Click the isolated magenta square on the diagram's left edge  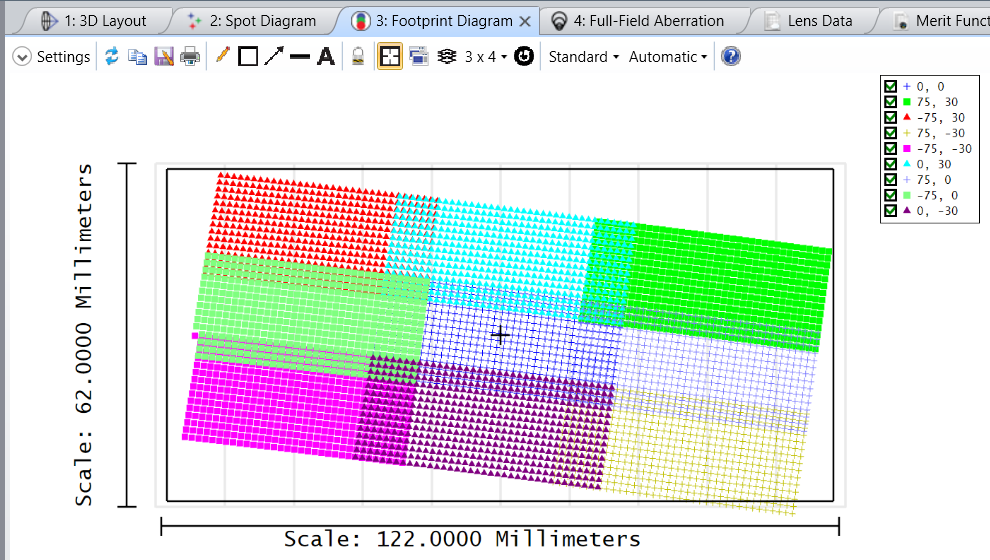[x=194, y=336]
